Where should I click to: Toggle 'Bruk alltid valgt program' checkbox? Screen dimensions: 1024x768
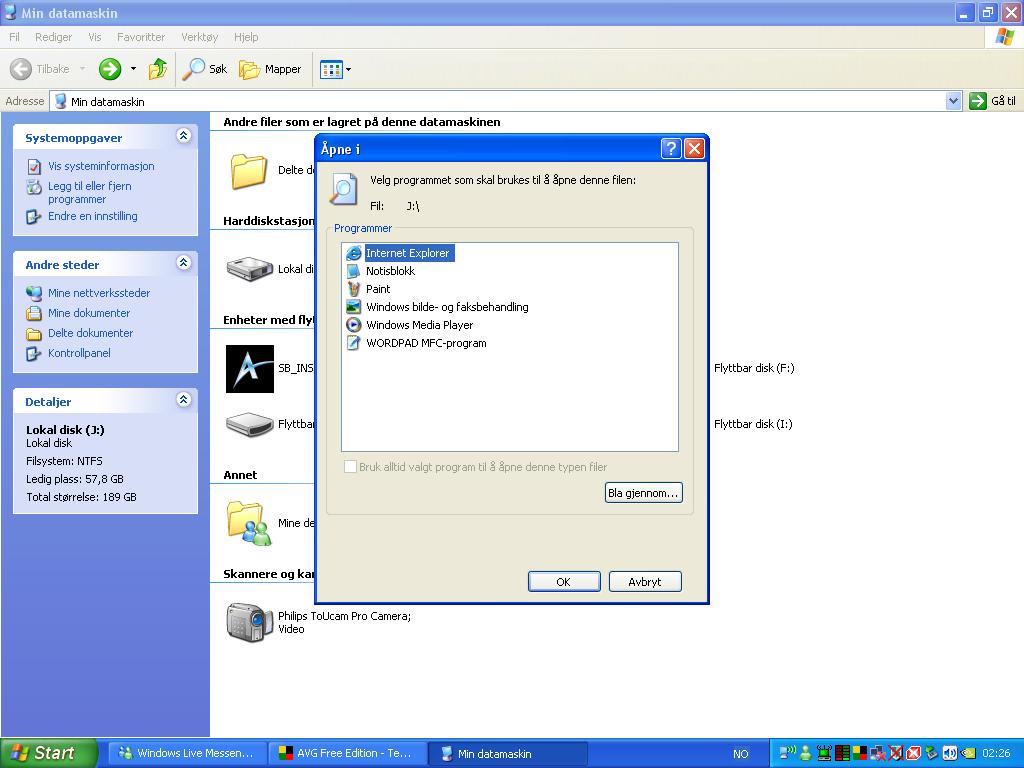tap(351, 467)
